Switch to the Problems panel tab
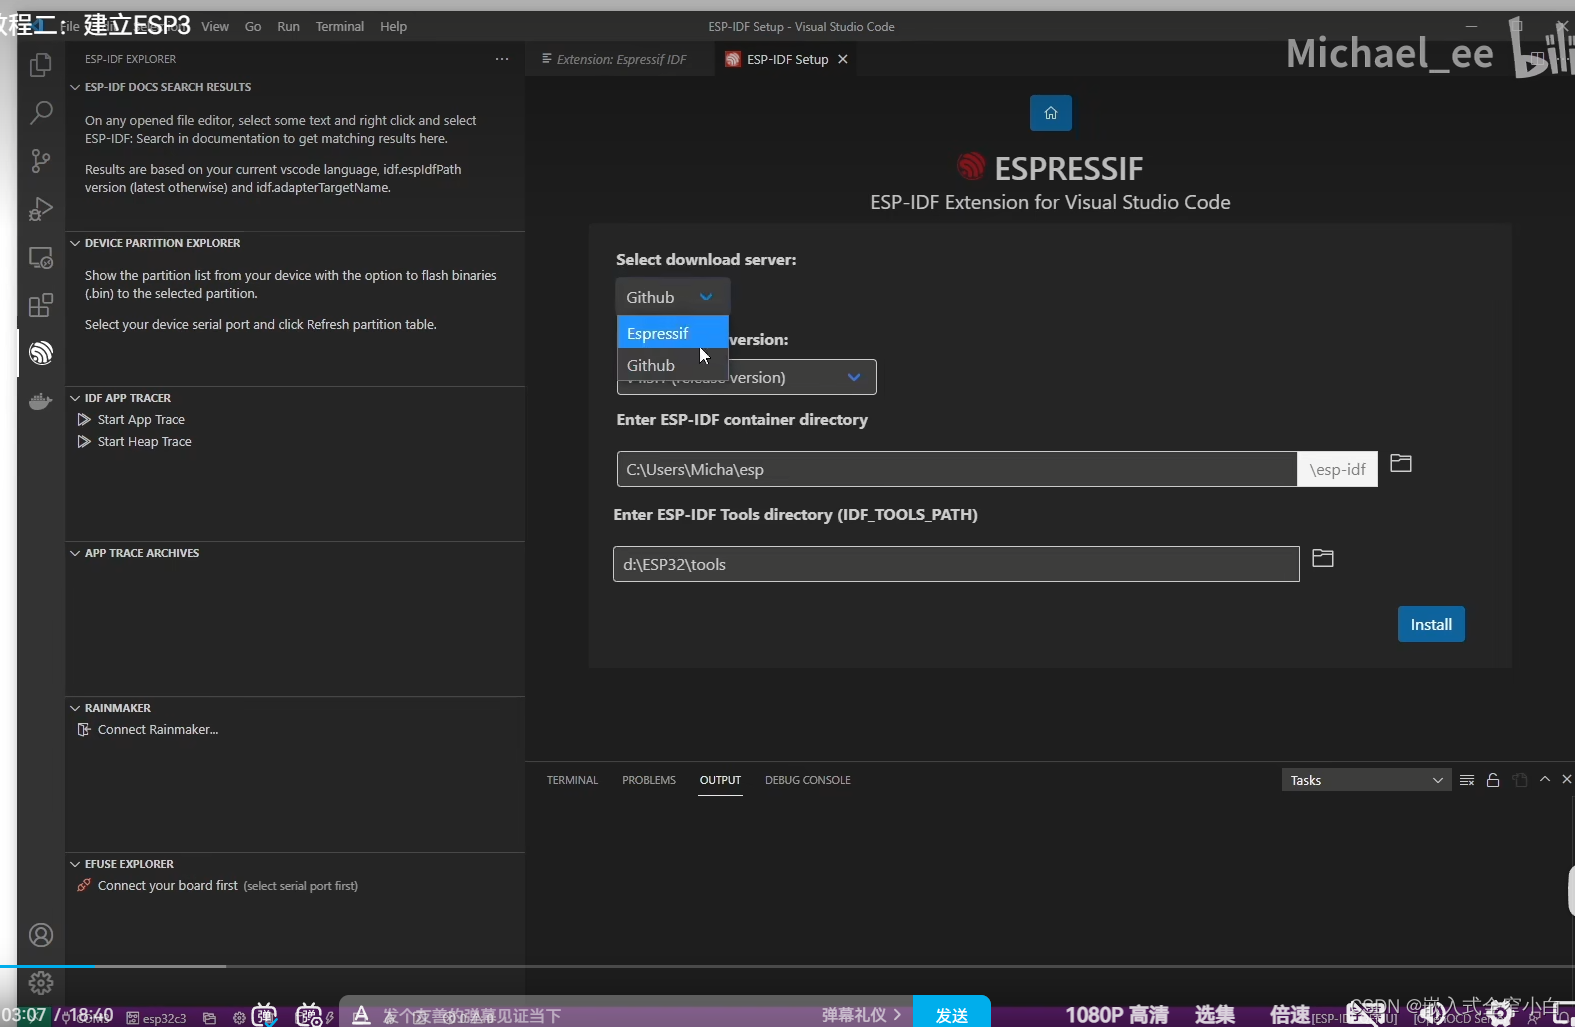 pyautogui.click(x=649, y=780)
